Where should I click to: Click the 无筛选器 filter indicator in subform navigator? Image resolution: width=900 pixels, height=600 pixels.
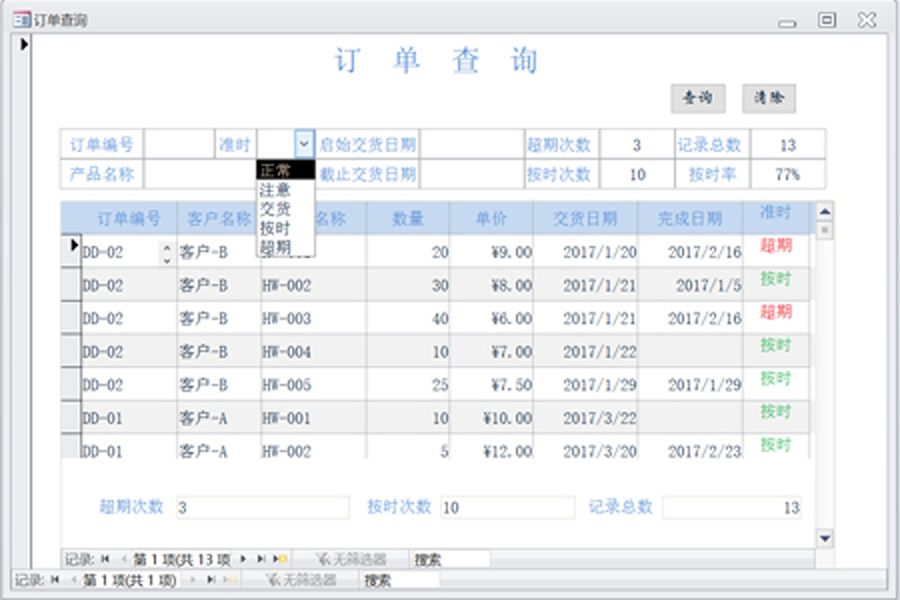350,559
